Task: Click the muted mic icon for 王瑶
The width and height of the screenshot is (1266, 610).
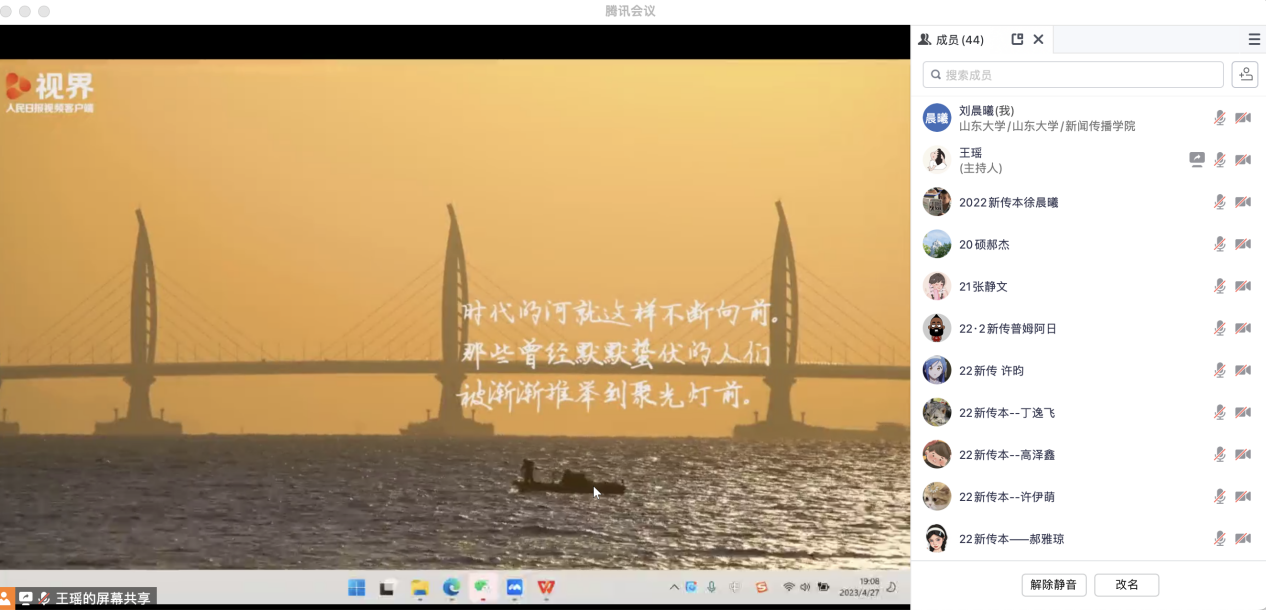Action: [x=1220, y=160]
